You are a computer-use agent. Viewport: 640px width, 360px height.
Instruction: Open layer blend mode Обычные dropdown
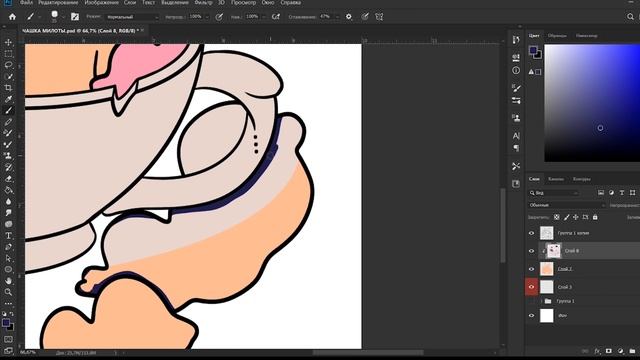click(567, 205)
